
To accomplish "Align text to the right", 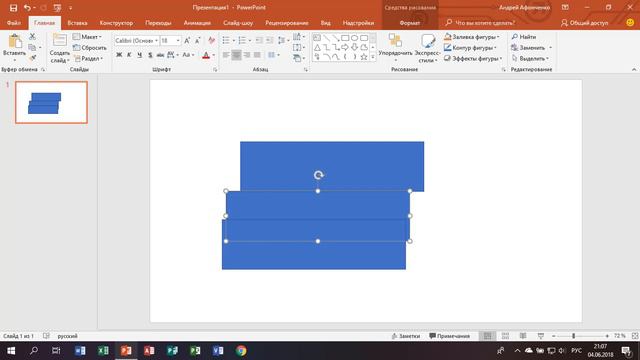I will pos(247,55).
